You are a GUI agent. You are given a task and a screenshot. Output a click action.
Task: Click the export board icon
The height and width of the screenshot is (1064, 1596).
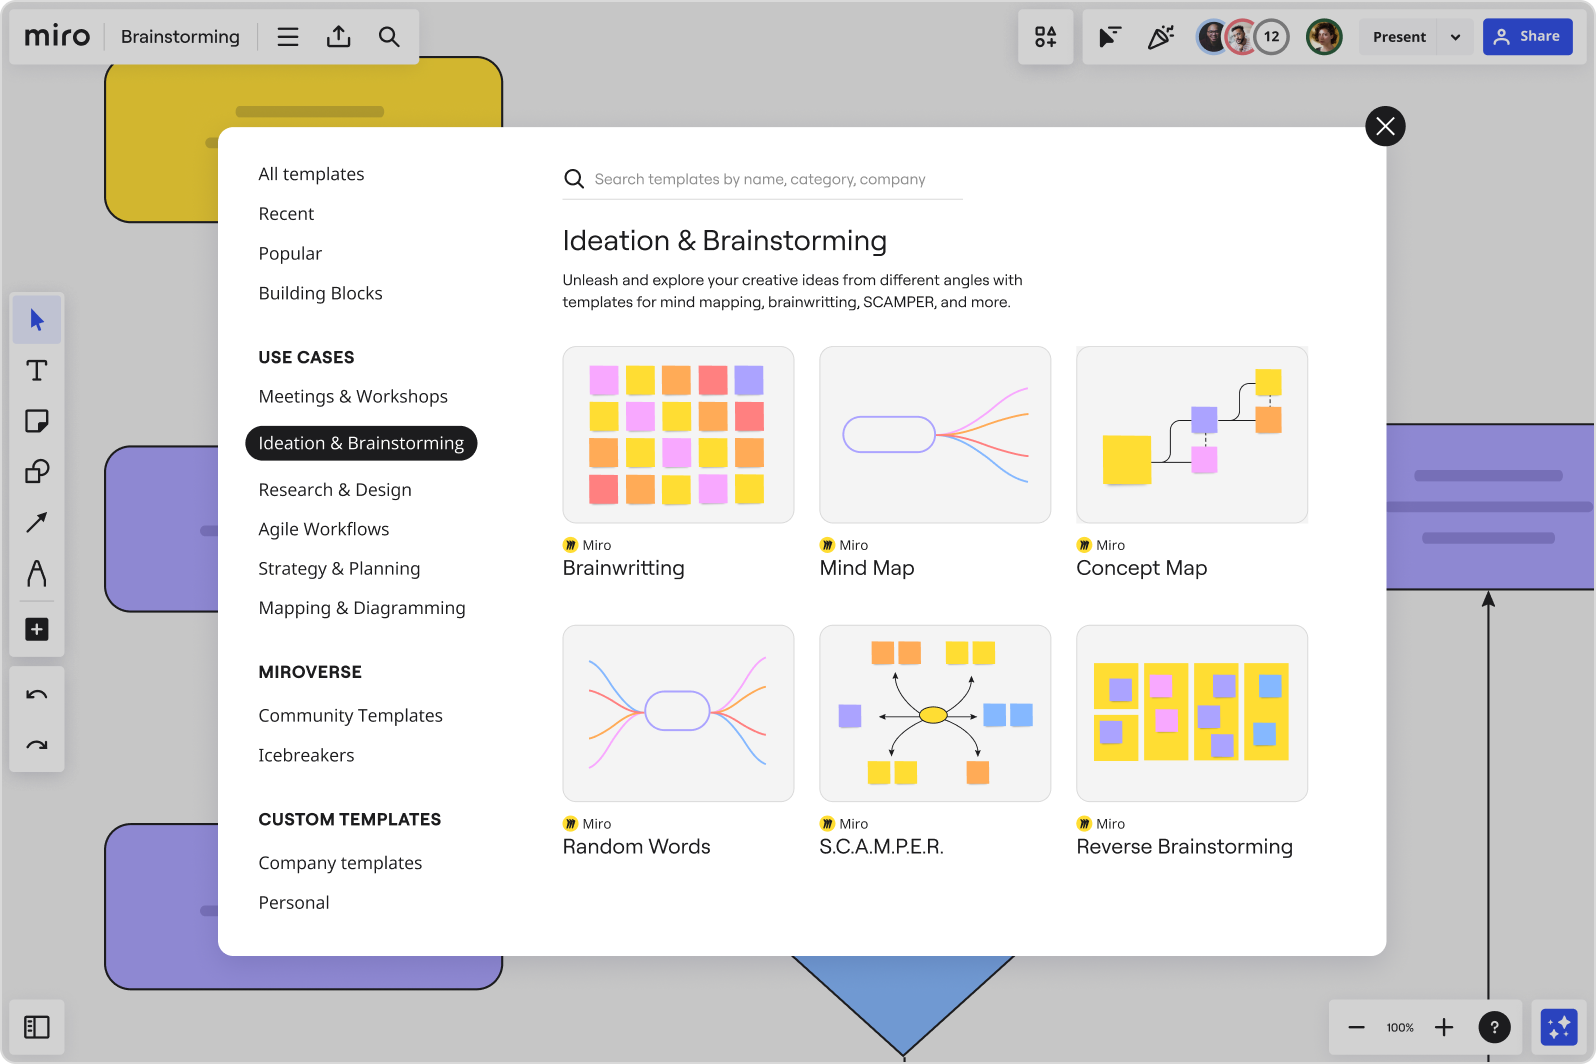click(x=339, y=37)
